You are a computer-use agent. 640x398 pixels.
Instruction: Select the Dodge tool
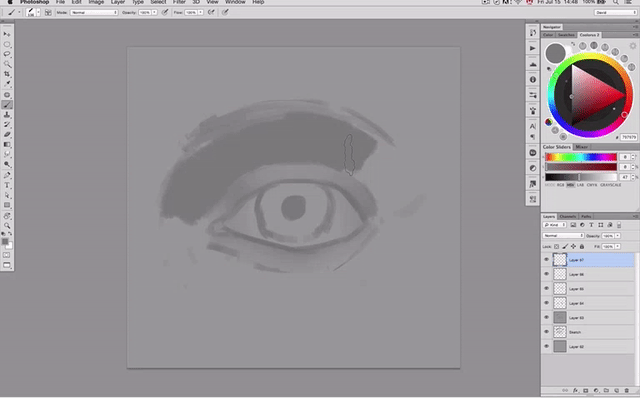(x=7, y=164)
